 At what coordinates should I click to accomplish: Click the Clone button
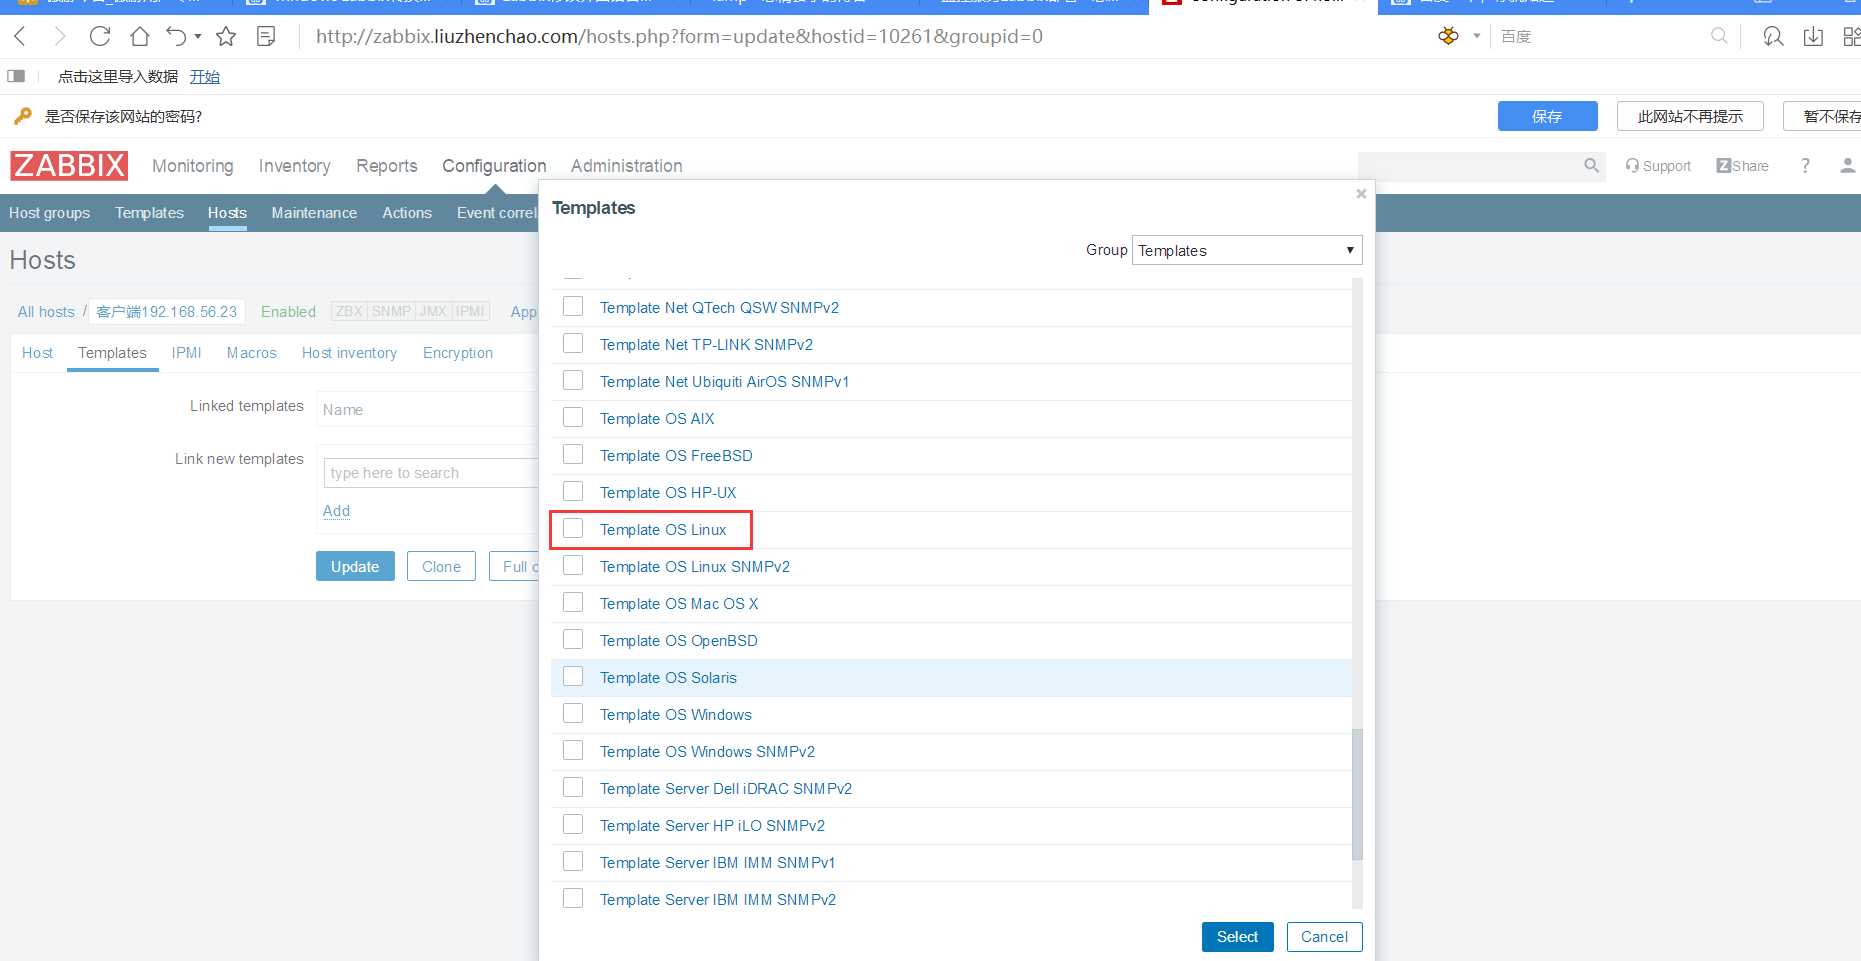(x=441, y=566)
